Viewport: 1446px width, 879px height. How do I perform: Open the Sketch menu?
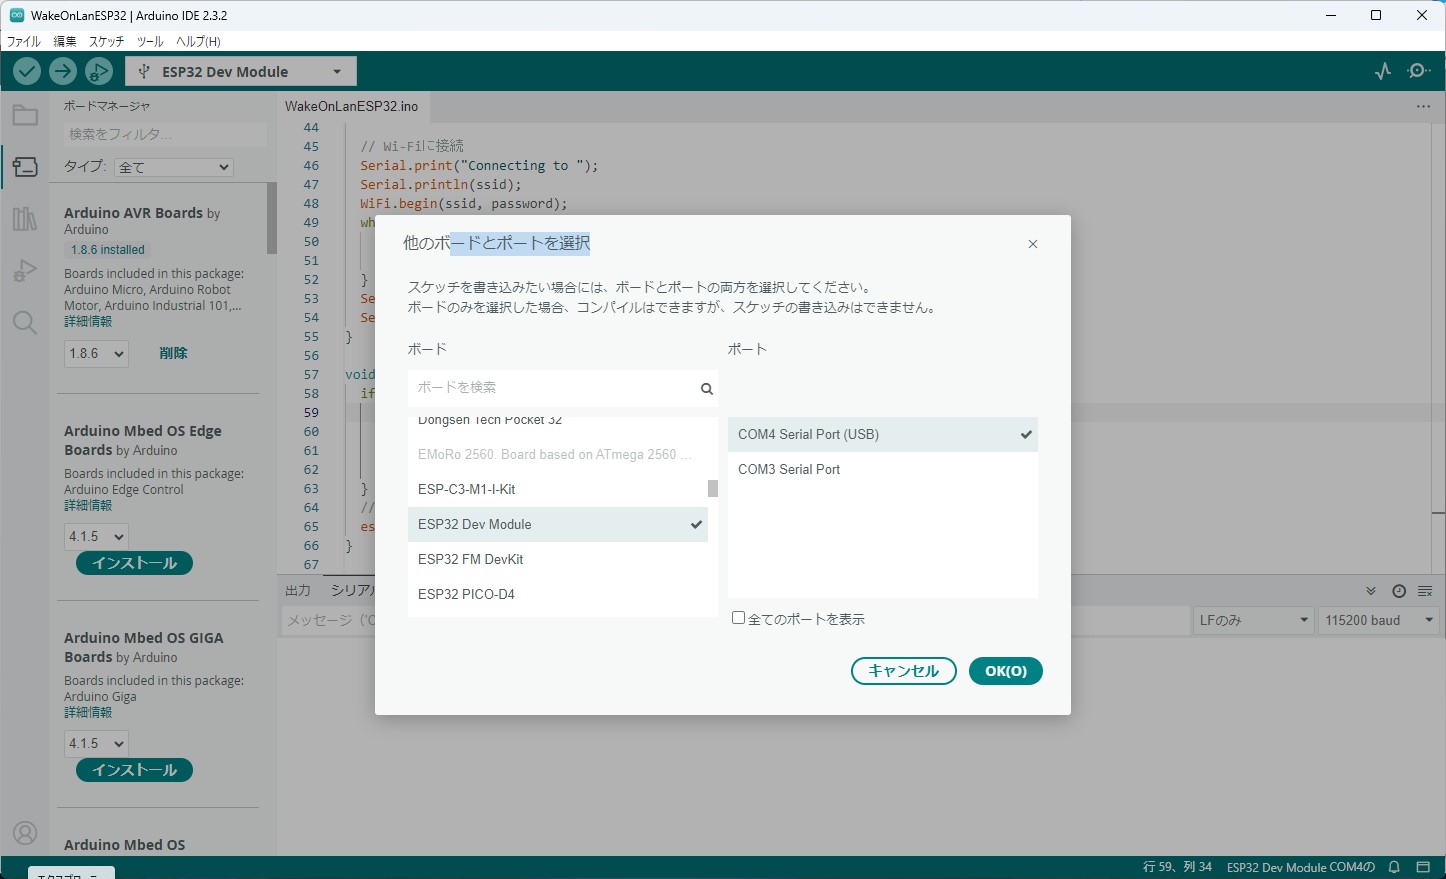[107, 41]
